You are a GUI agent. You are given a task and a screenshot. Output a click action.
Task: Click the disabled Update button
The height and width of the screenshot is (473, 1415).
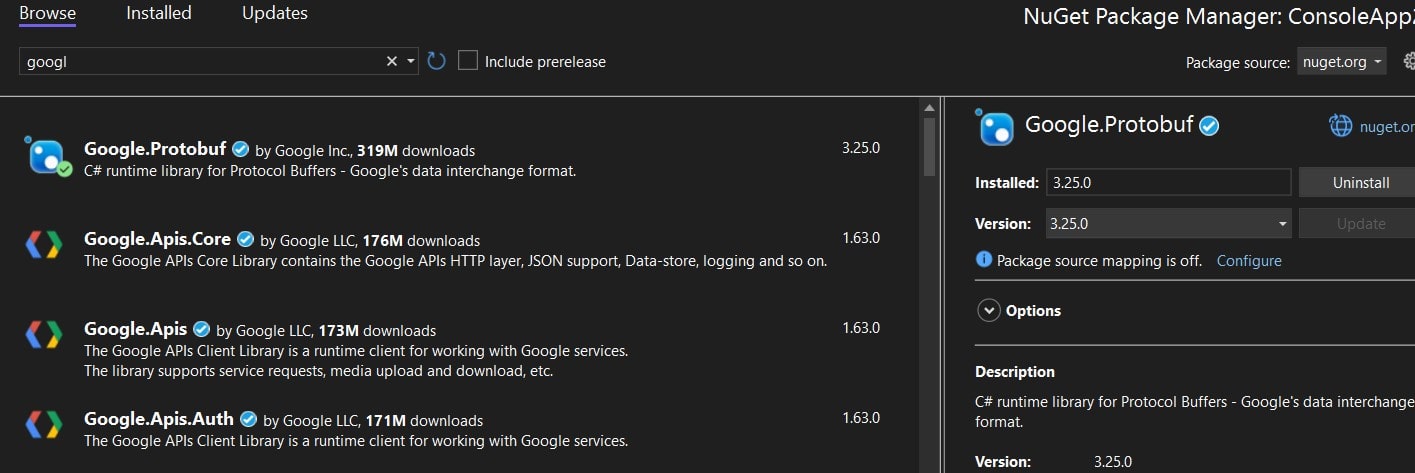pos(1357,224)
